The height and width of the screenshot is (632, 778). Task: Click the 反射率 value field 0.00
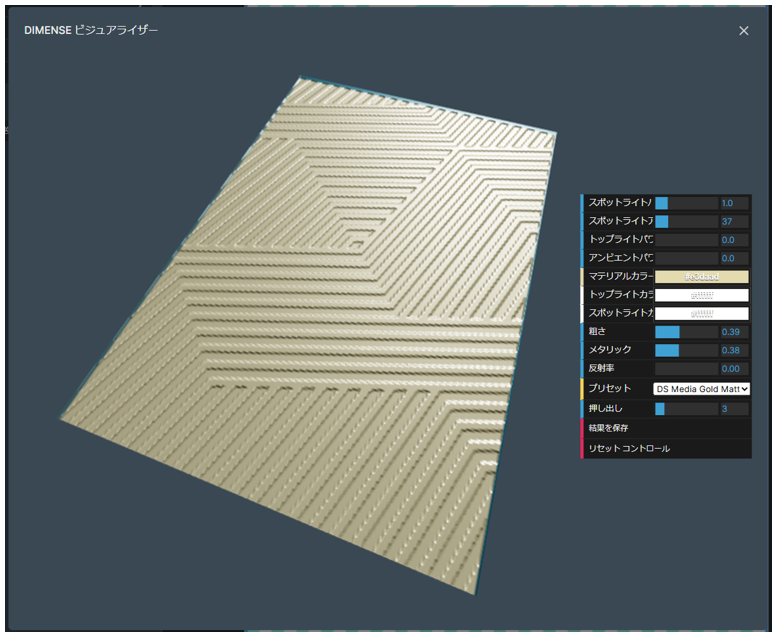(734, 369)
